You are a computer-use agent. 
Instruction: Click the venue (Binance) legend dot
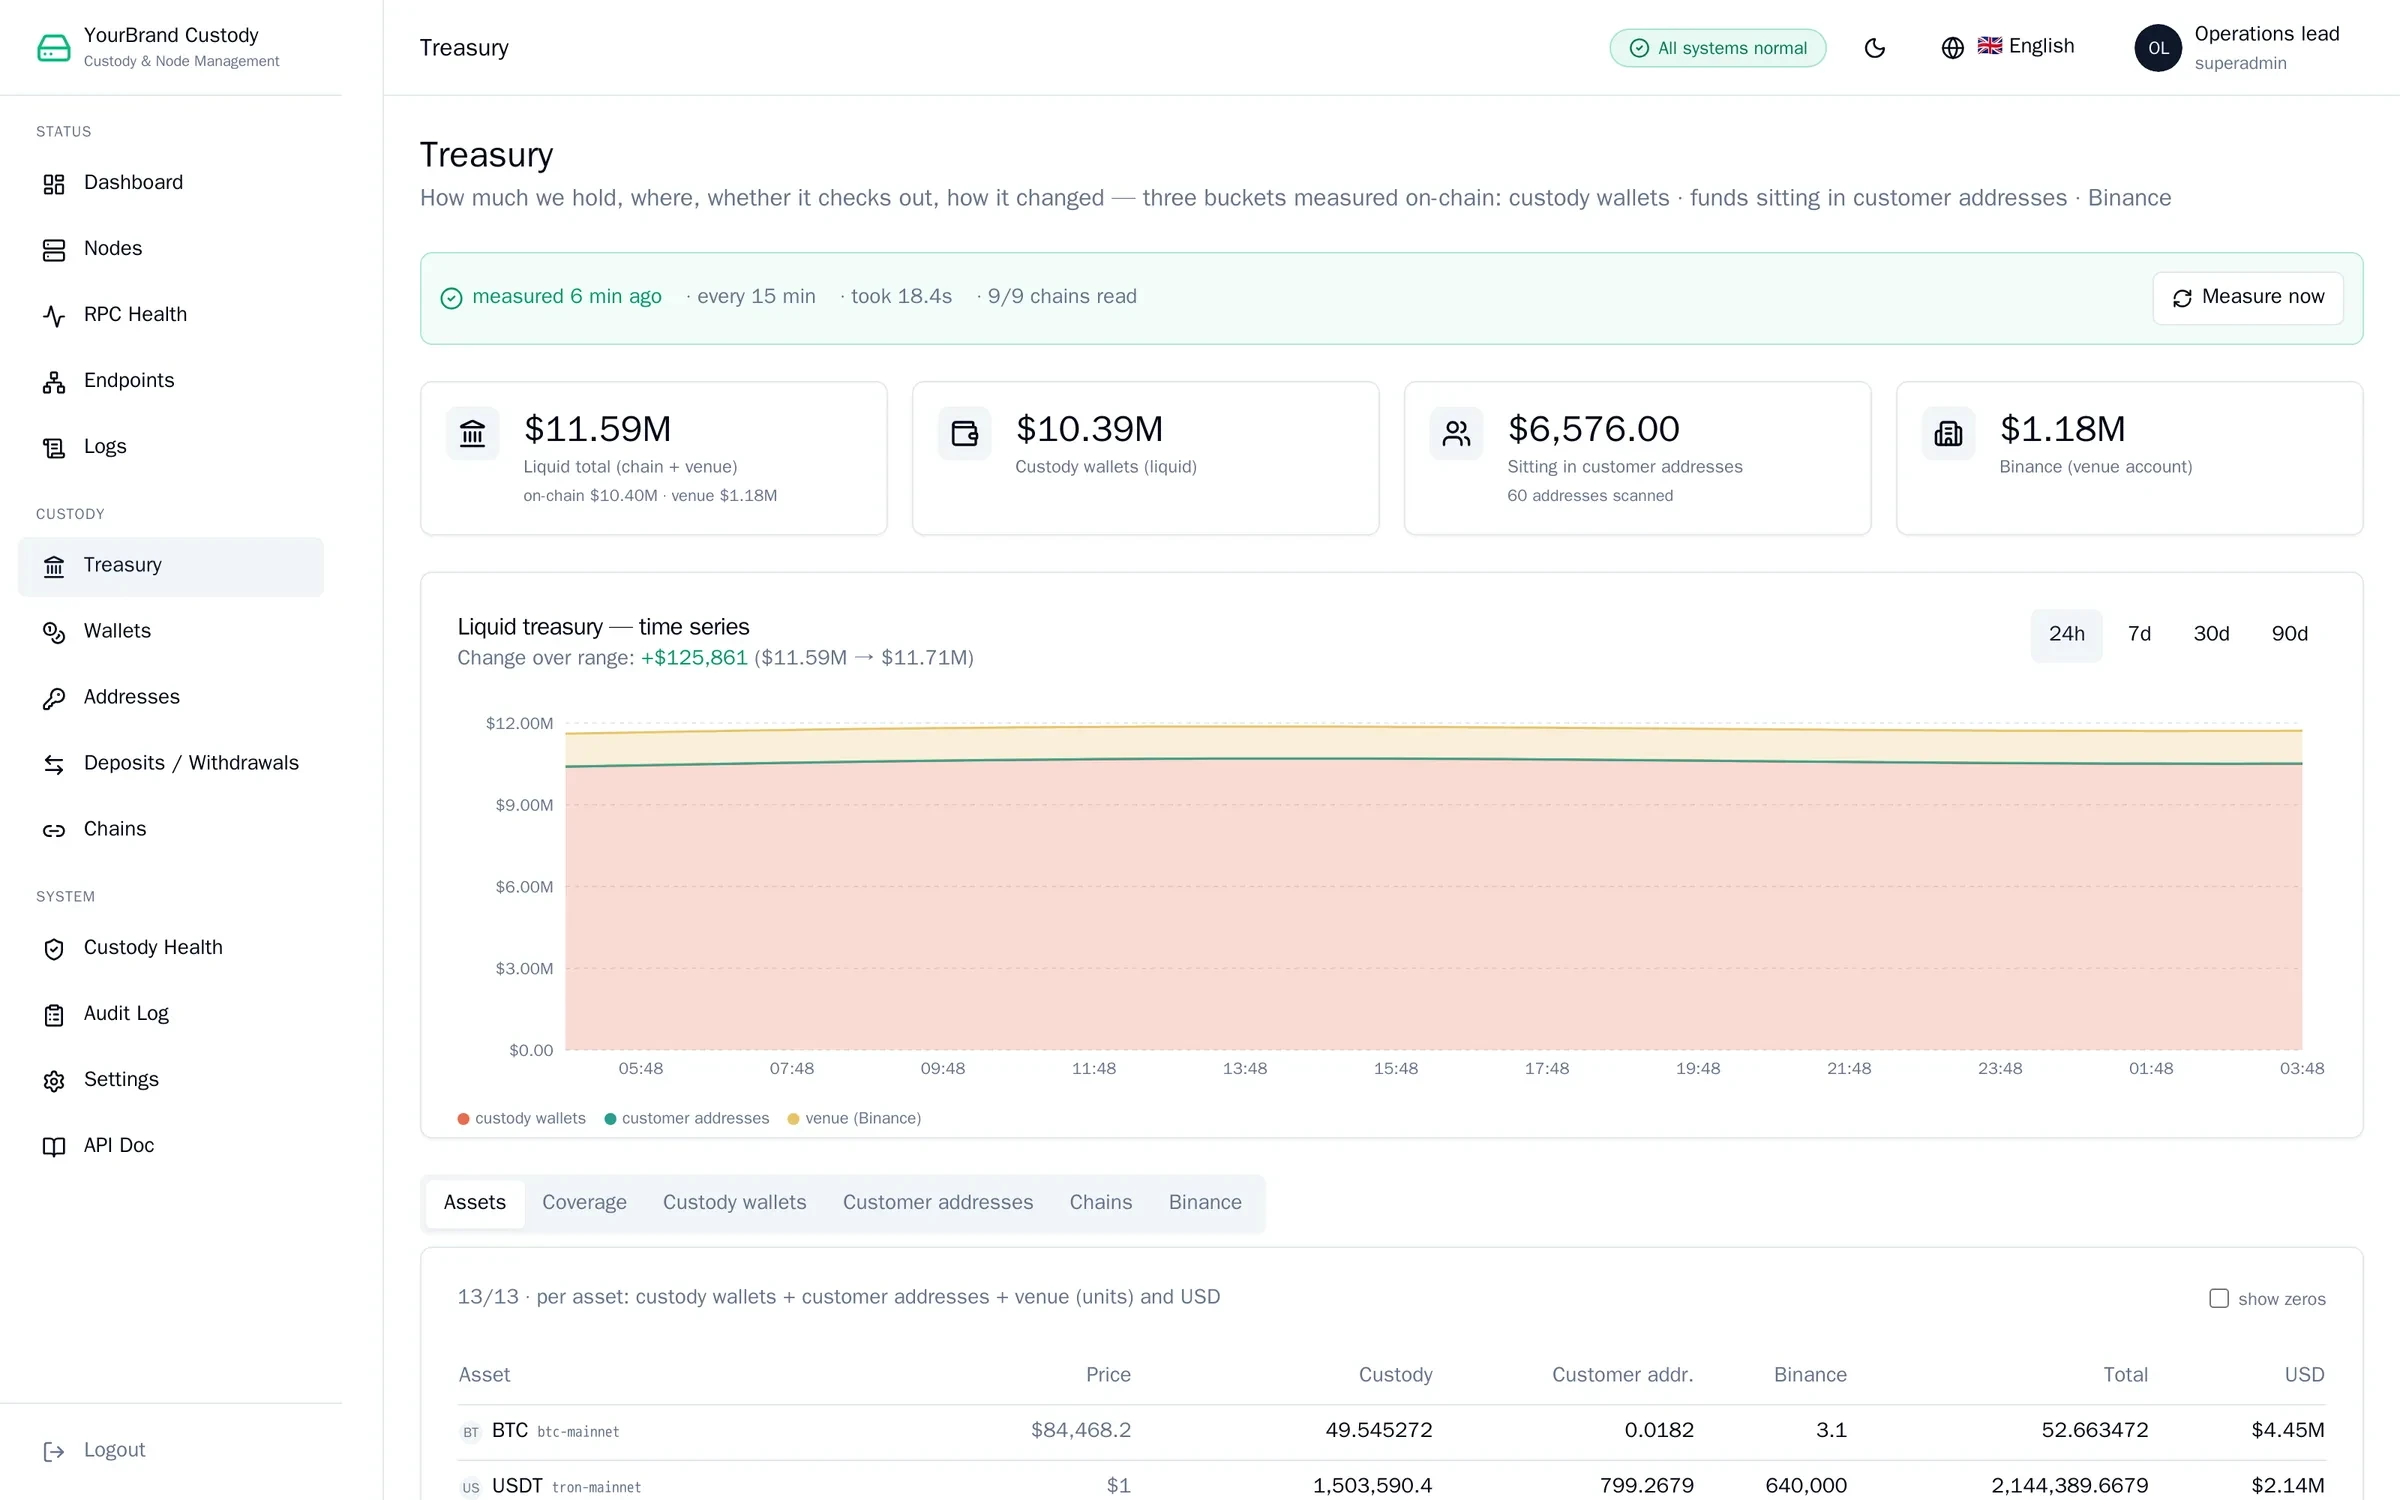793,1119
